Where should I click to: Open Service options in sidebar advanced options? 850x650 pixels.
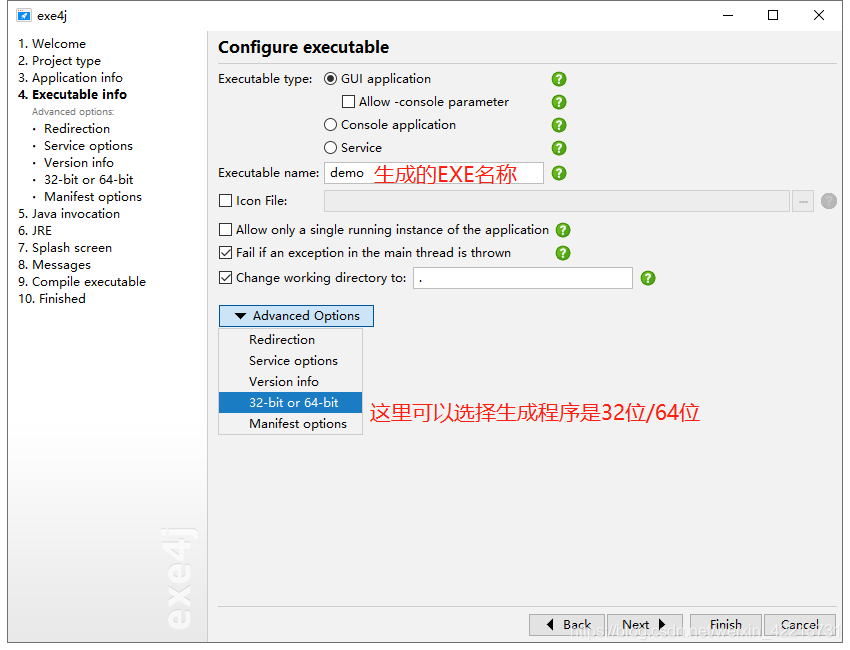88,146
